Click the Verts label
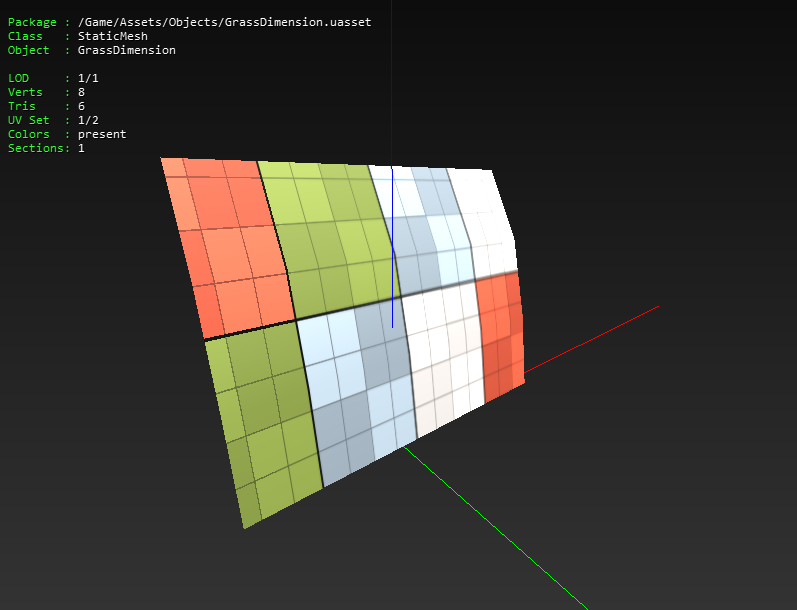 click(x=25, y=92)
